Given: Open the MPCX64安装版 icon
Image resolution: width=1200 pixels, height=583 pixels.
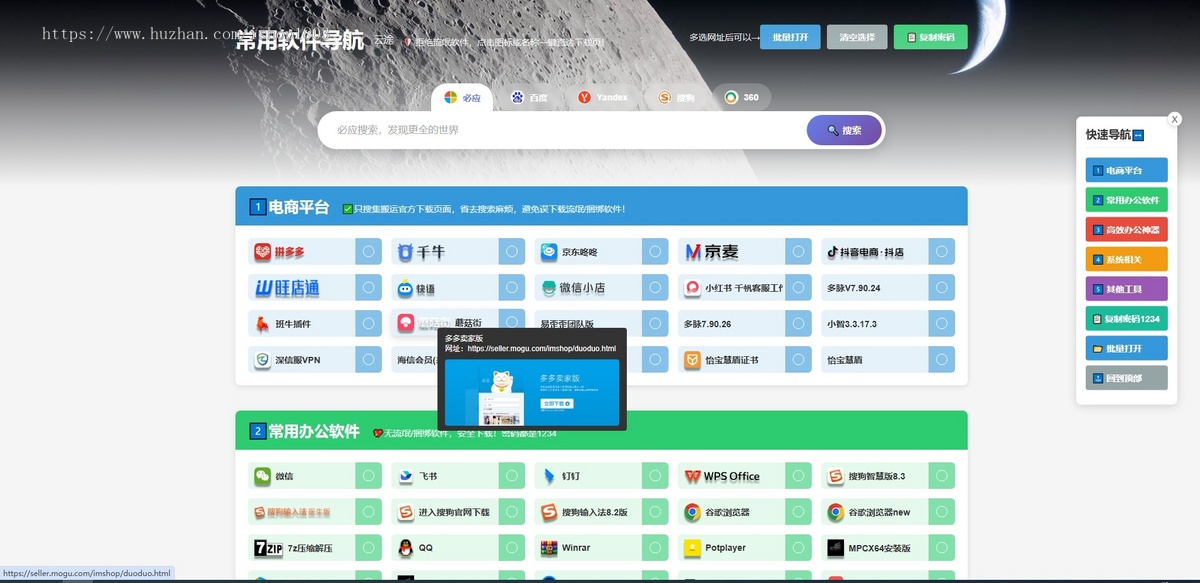Looking at the screenshot, I should (x=836, y=548).
